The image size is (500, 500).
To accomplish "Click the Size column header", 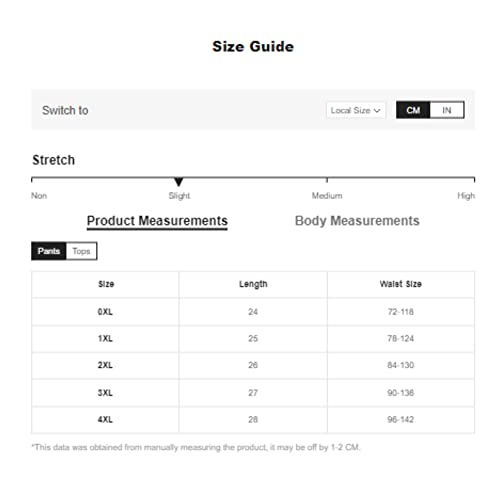I will pos(105,284).
